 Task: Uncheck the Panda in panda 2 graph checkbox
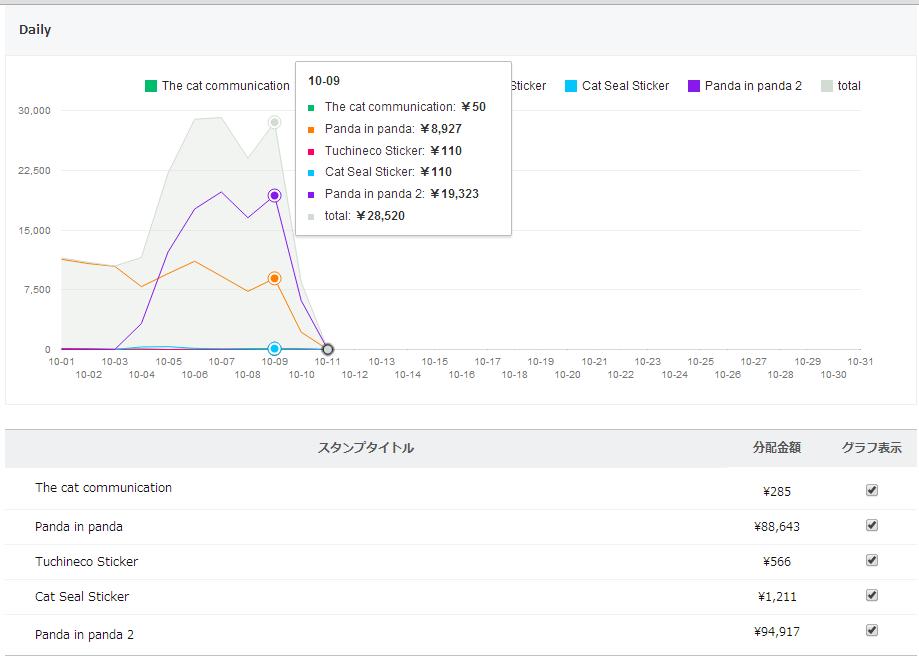(x=872, y=630)
